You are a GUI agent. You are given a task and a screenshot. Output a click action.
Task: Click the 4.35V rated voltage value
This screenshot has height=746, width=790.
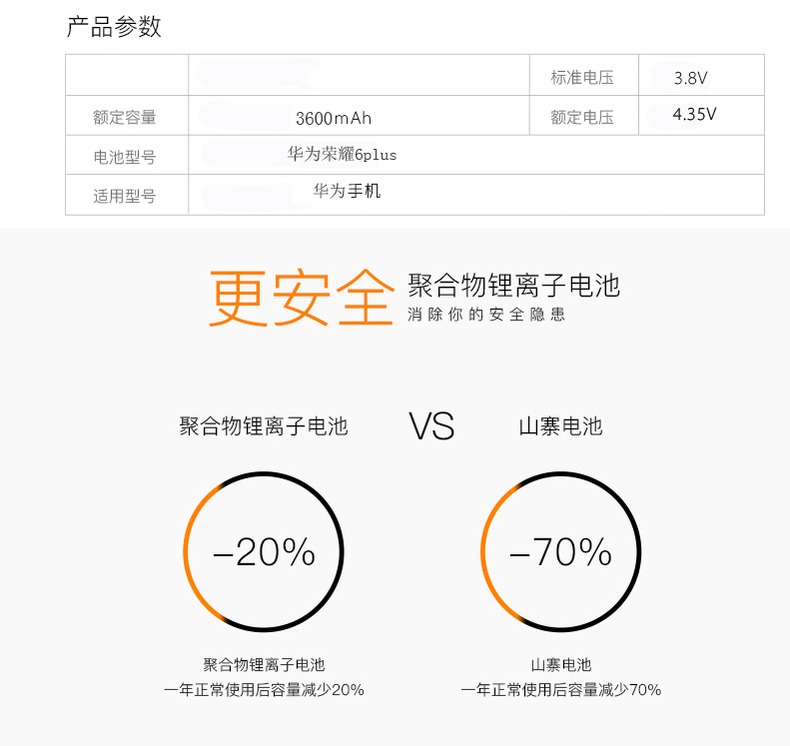point(694,114)
